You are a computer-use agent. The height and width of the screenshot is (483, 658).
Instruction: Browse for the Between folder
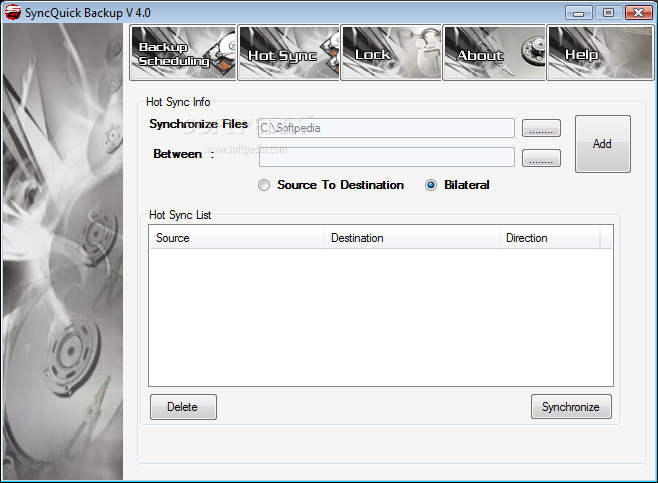(541, 158)
